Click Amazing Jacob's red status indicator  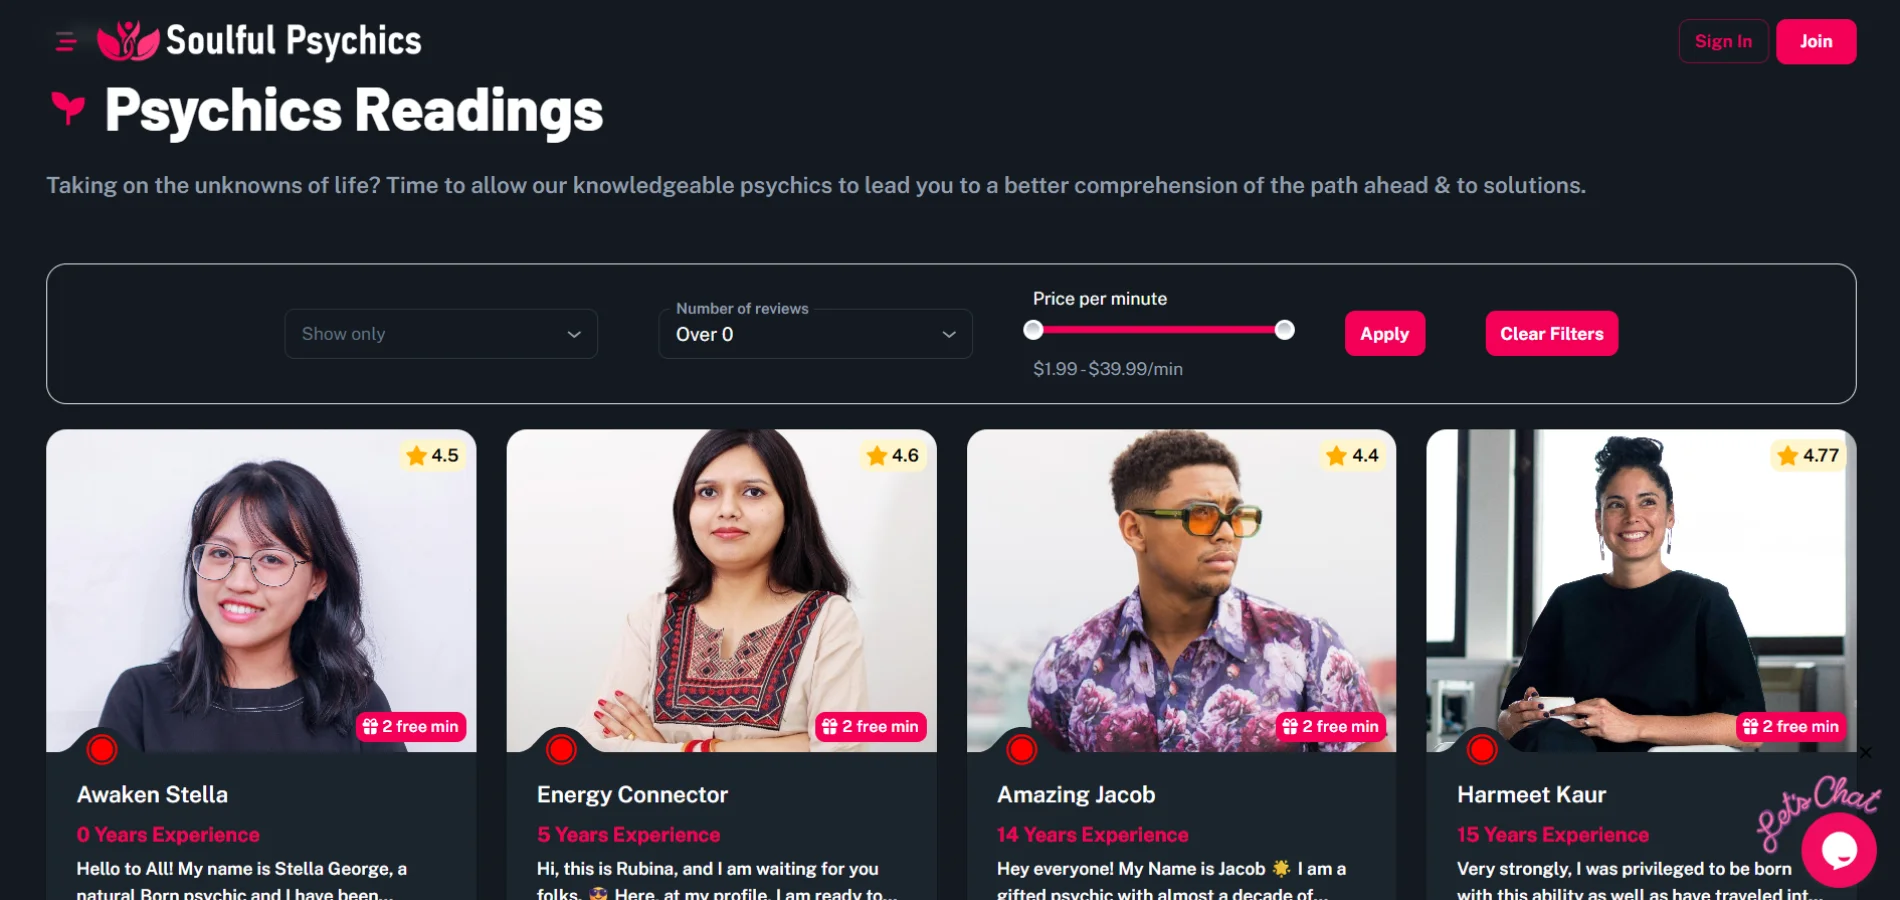click(x=1022, y=749)
